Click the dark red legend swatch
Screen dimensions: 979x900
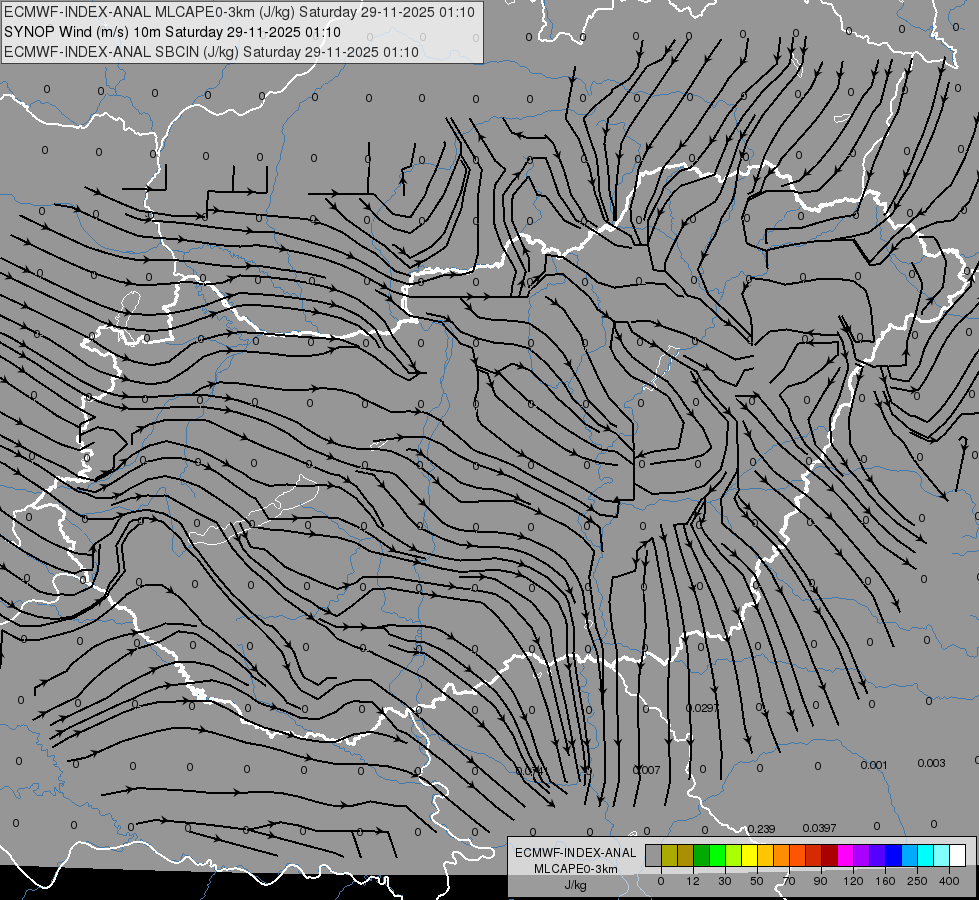click(x=830, y=855)
